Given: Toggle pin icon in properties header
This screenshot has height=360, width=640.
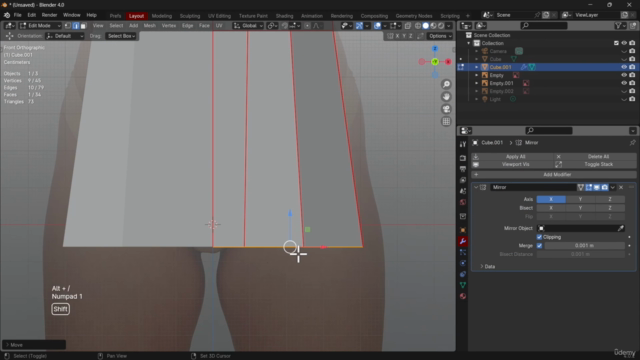Looking at the screenshot, I should pos(632,142).
